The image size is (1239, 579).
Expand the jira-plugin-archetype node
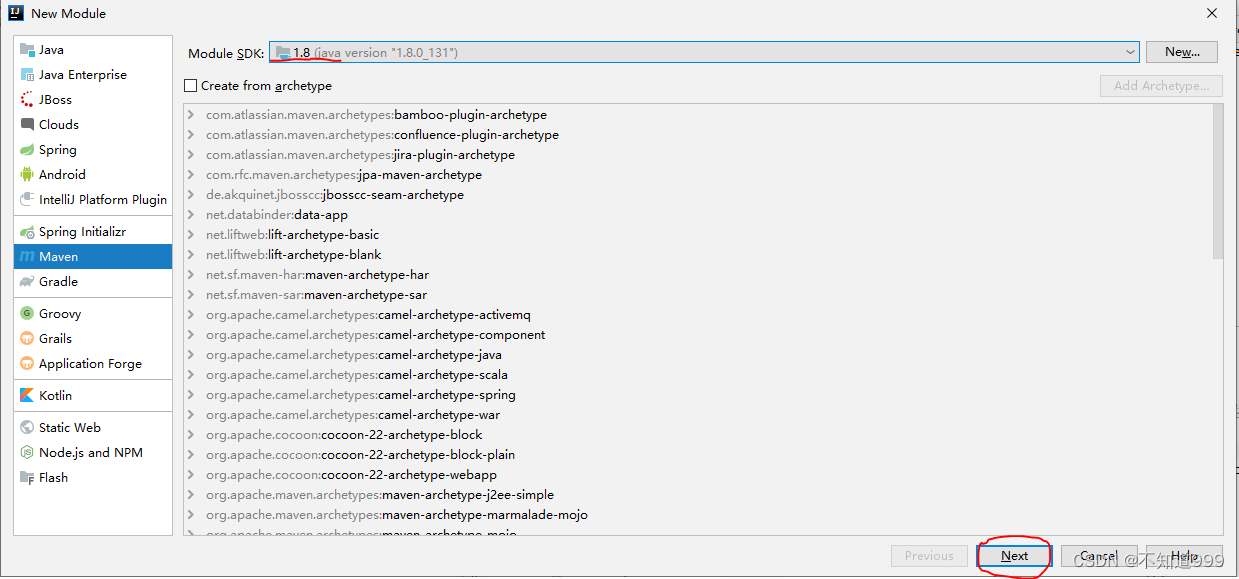coord(191,155)
